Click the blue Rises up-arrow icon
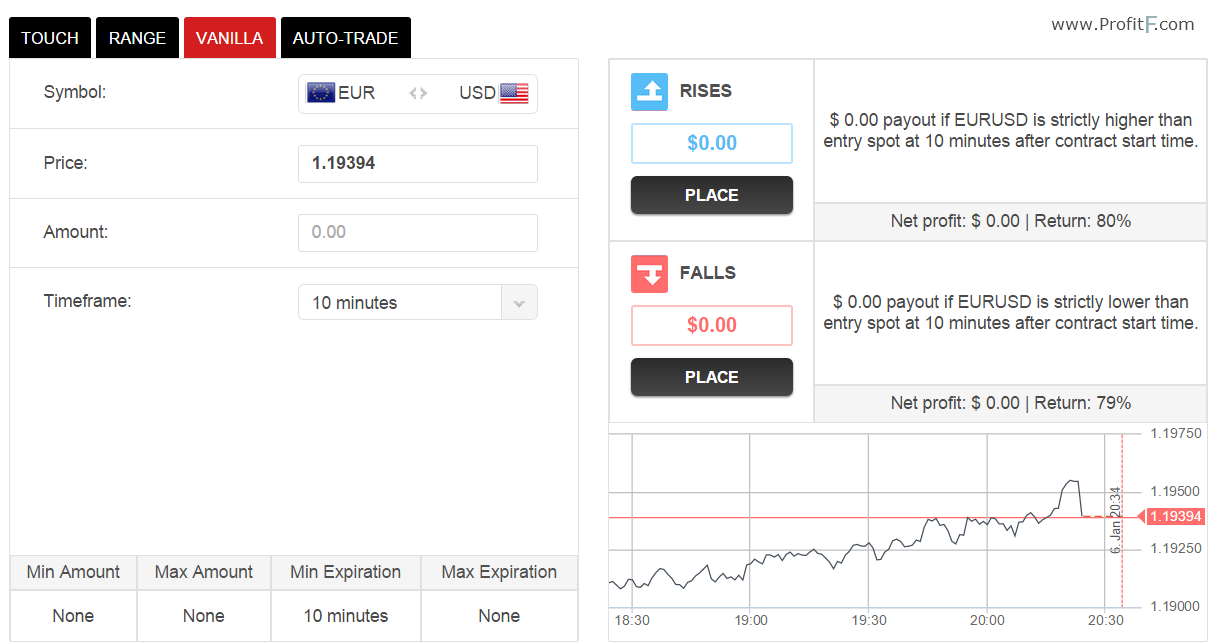The image size is (1214, 642). (649, 91)
